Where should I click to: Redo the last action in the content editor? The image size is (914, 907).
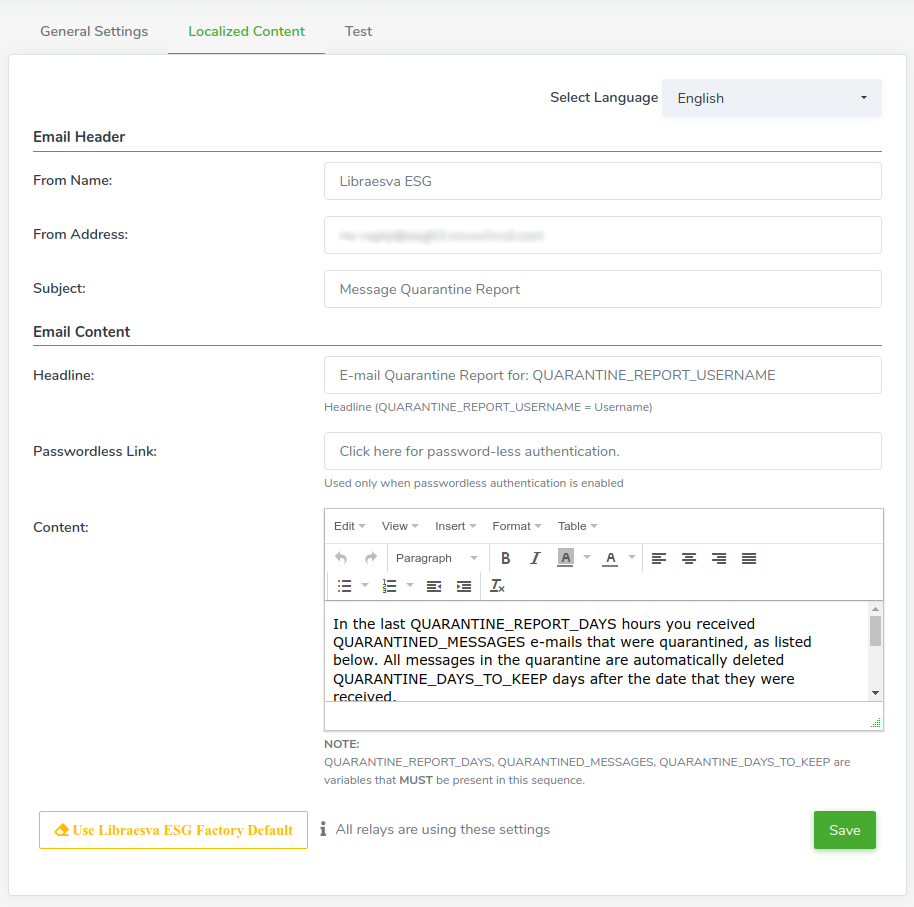[x=371, y=558]
